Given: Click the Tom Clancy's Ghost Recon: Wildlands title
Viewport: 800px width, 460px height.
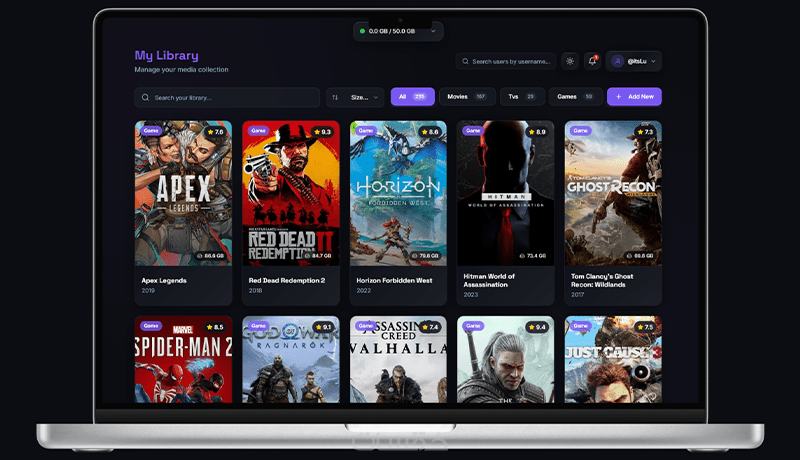Looking at the screenshot, I should 602,280.
